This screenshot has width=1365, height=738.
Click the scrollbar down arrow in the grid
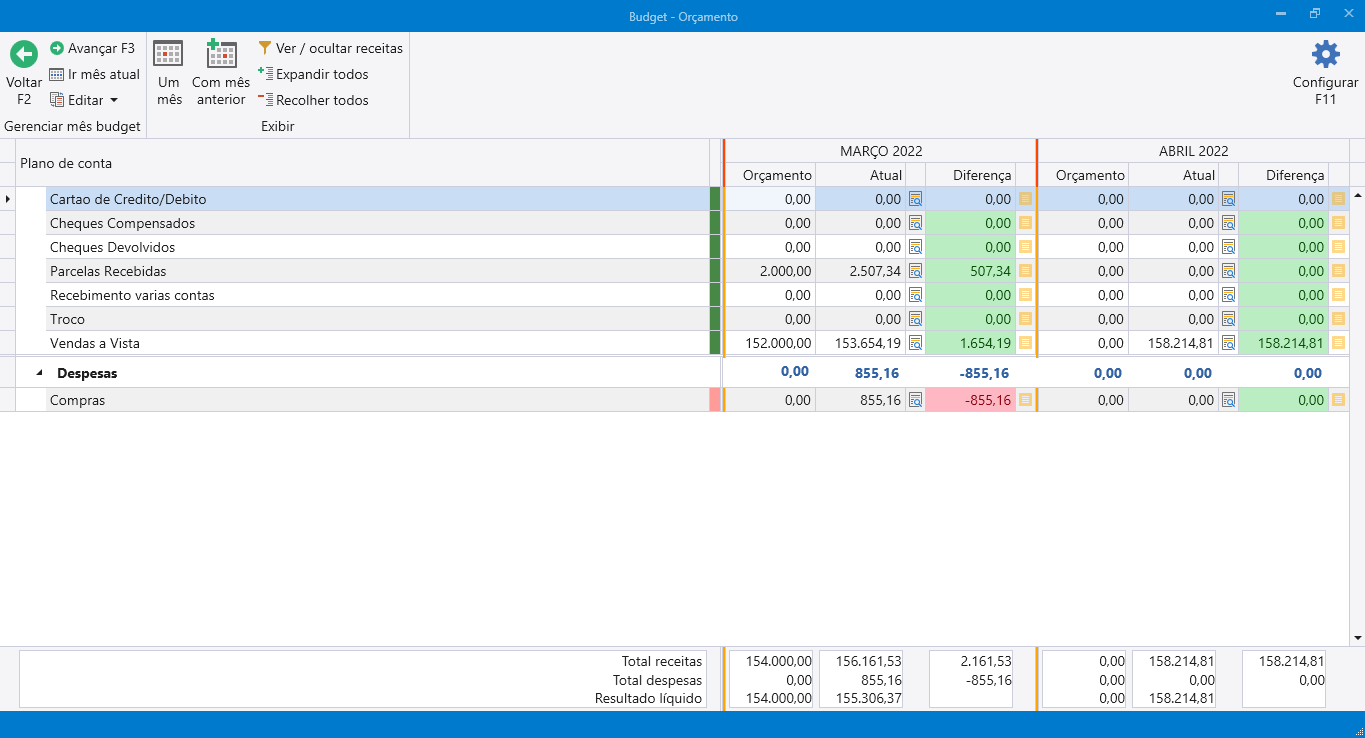click(x=1357, y=637)
